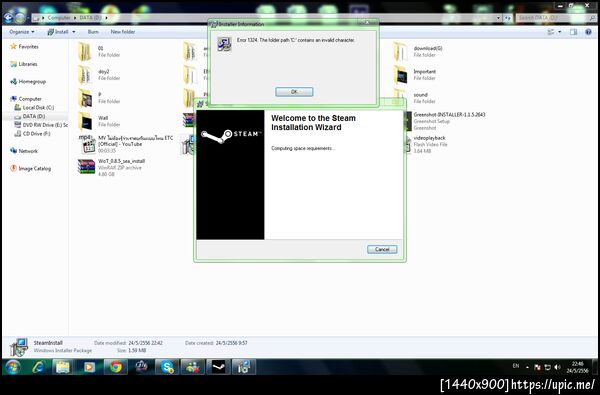Open CD Drive (F:) in navigation pane
This screenshot has width=600, height=395.
coord(32,134)
